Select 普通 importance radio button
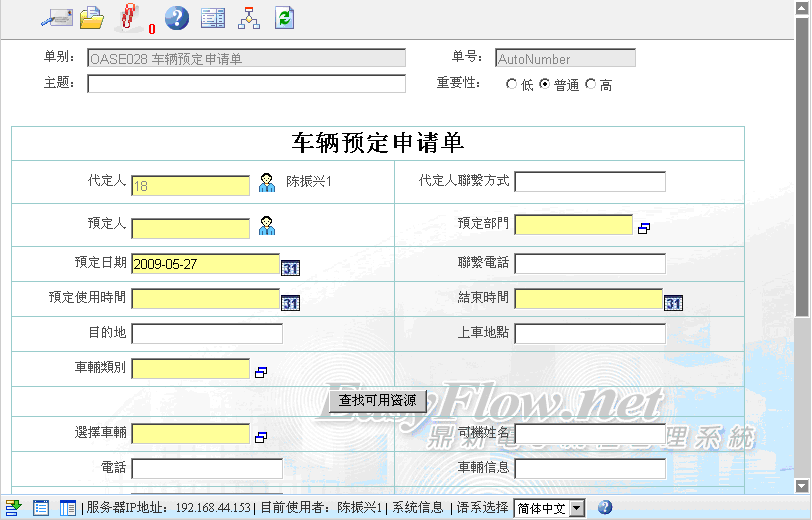Screen dimensions: 812x520 click(x=544, y=85)
